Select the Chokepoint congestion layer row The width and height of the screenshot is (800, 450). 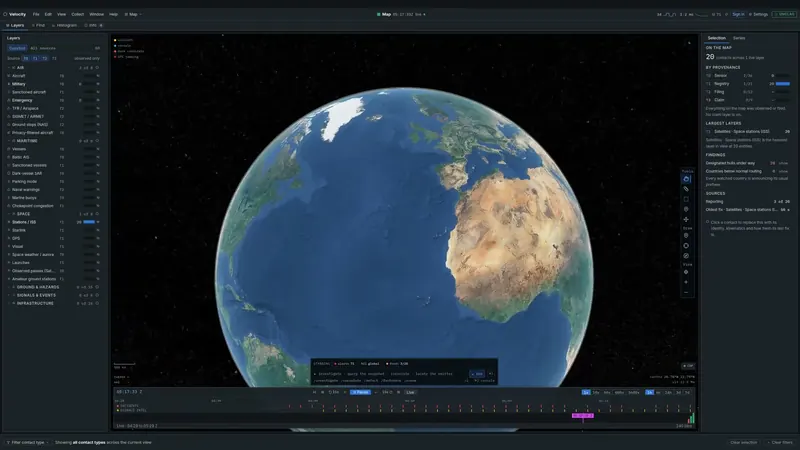point(53,206)
